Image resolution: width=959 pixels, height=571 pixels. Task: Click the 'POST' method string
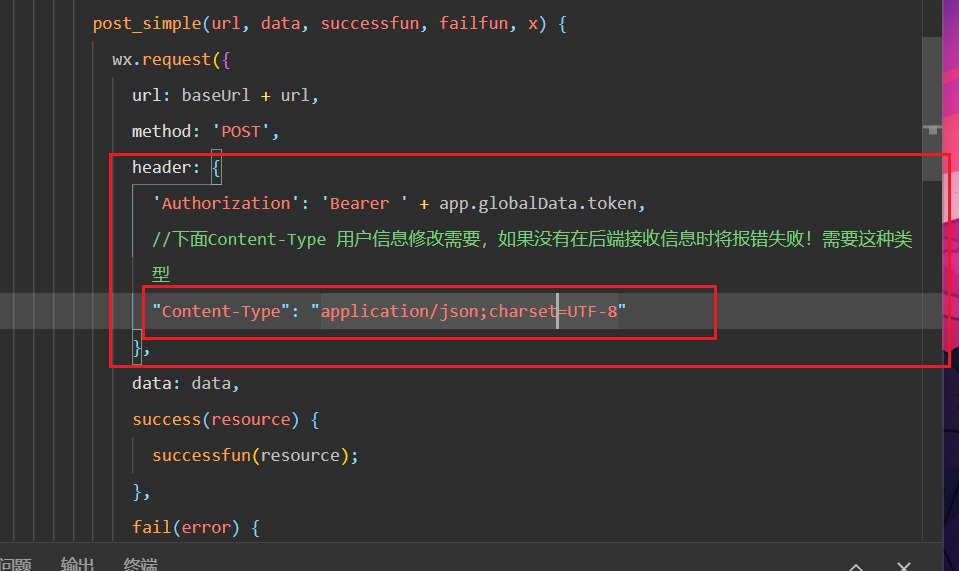point(241,131)
